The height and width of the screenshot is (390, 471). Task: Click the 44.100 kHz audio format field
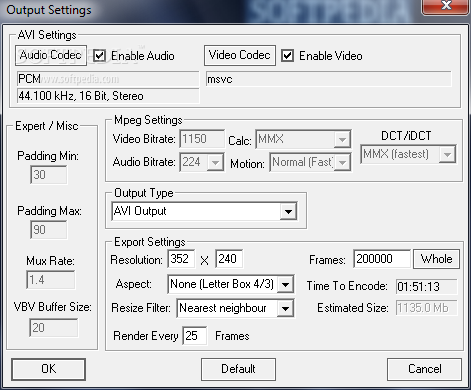click(108, 96)
